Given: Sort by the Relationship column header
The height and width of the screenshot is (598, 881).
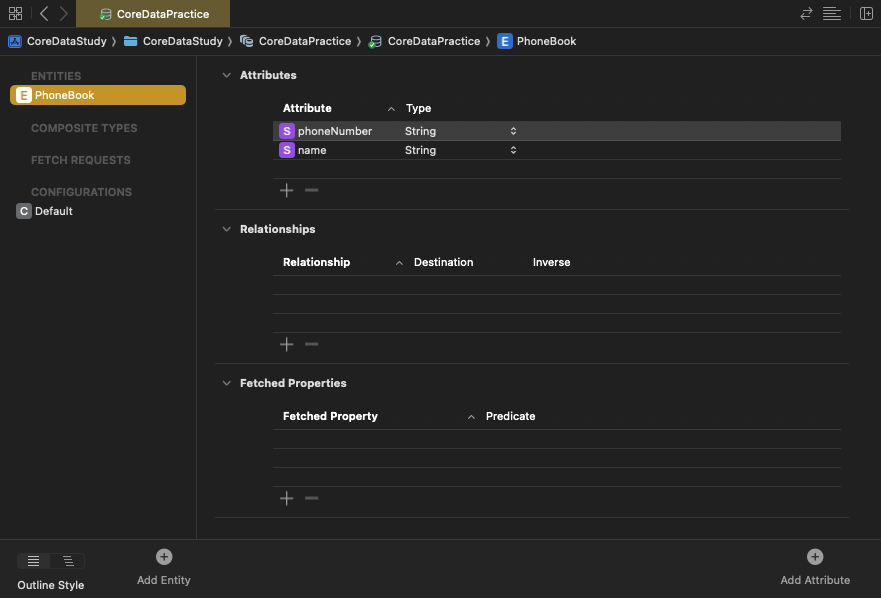Looking at the screenshot, I should click(316, 262).
